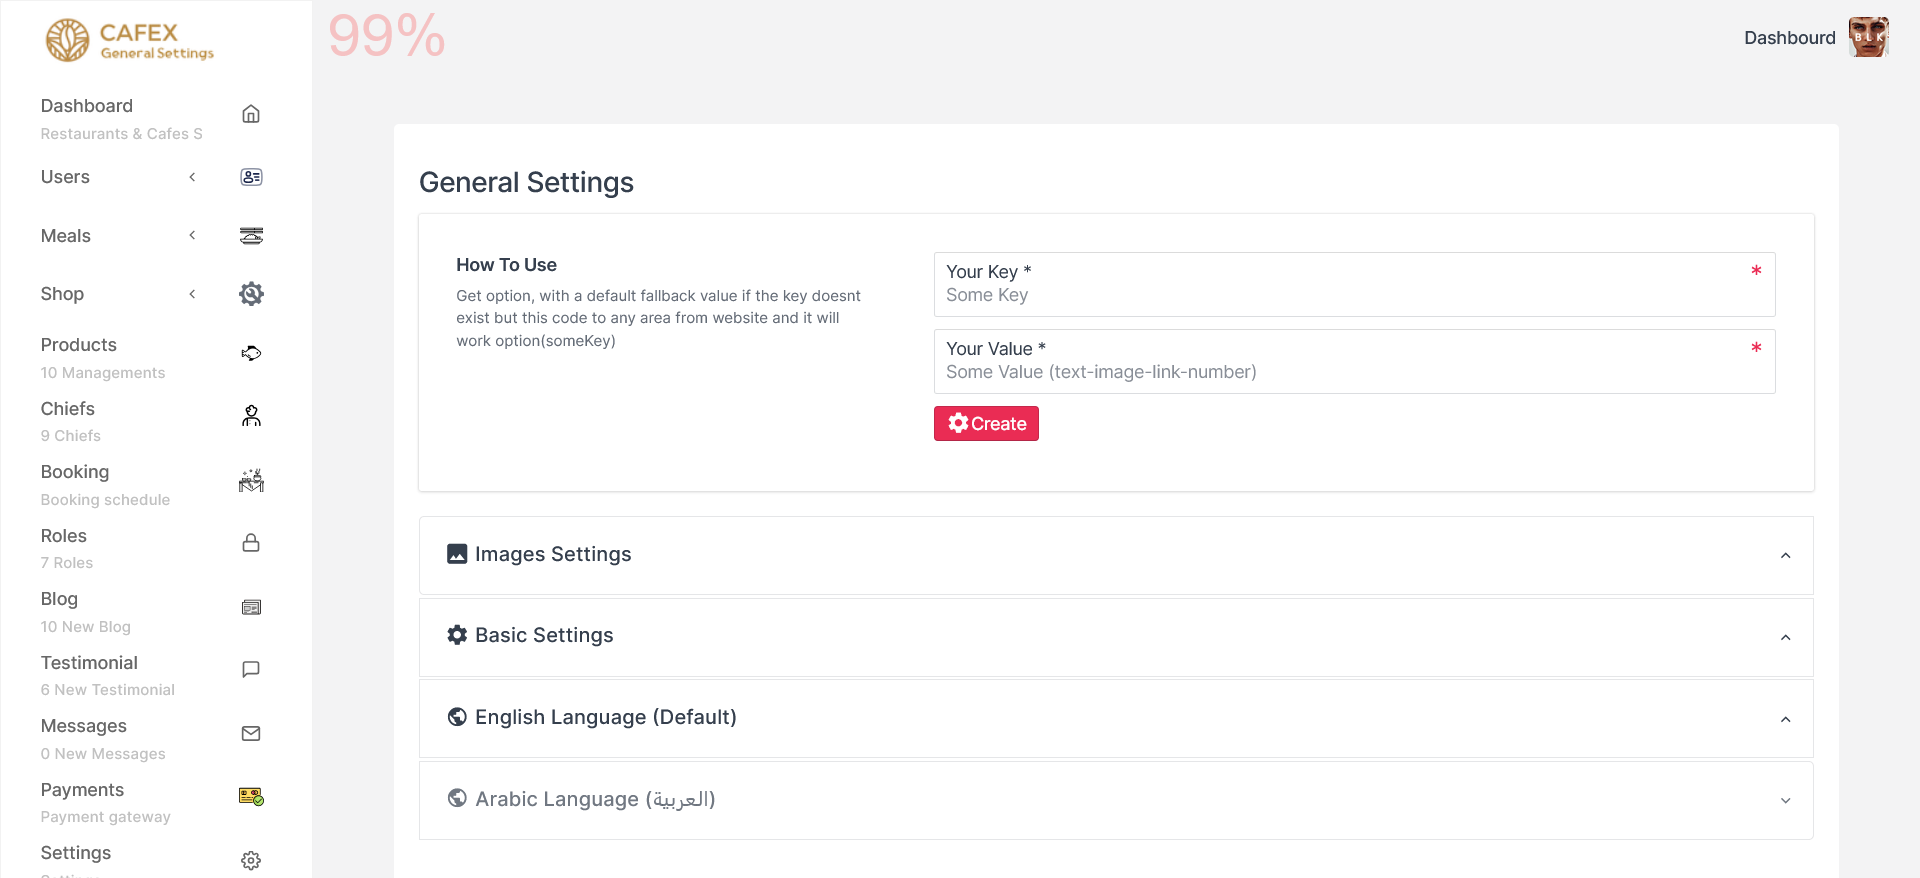This screenshot has height=878, width=1920.
Task: Click the Dashbourd link in header
Action: pyautogui.click(x=1789, y=38)
